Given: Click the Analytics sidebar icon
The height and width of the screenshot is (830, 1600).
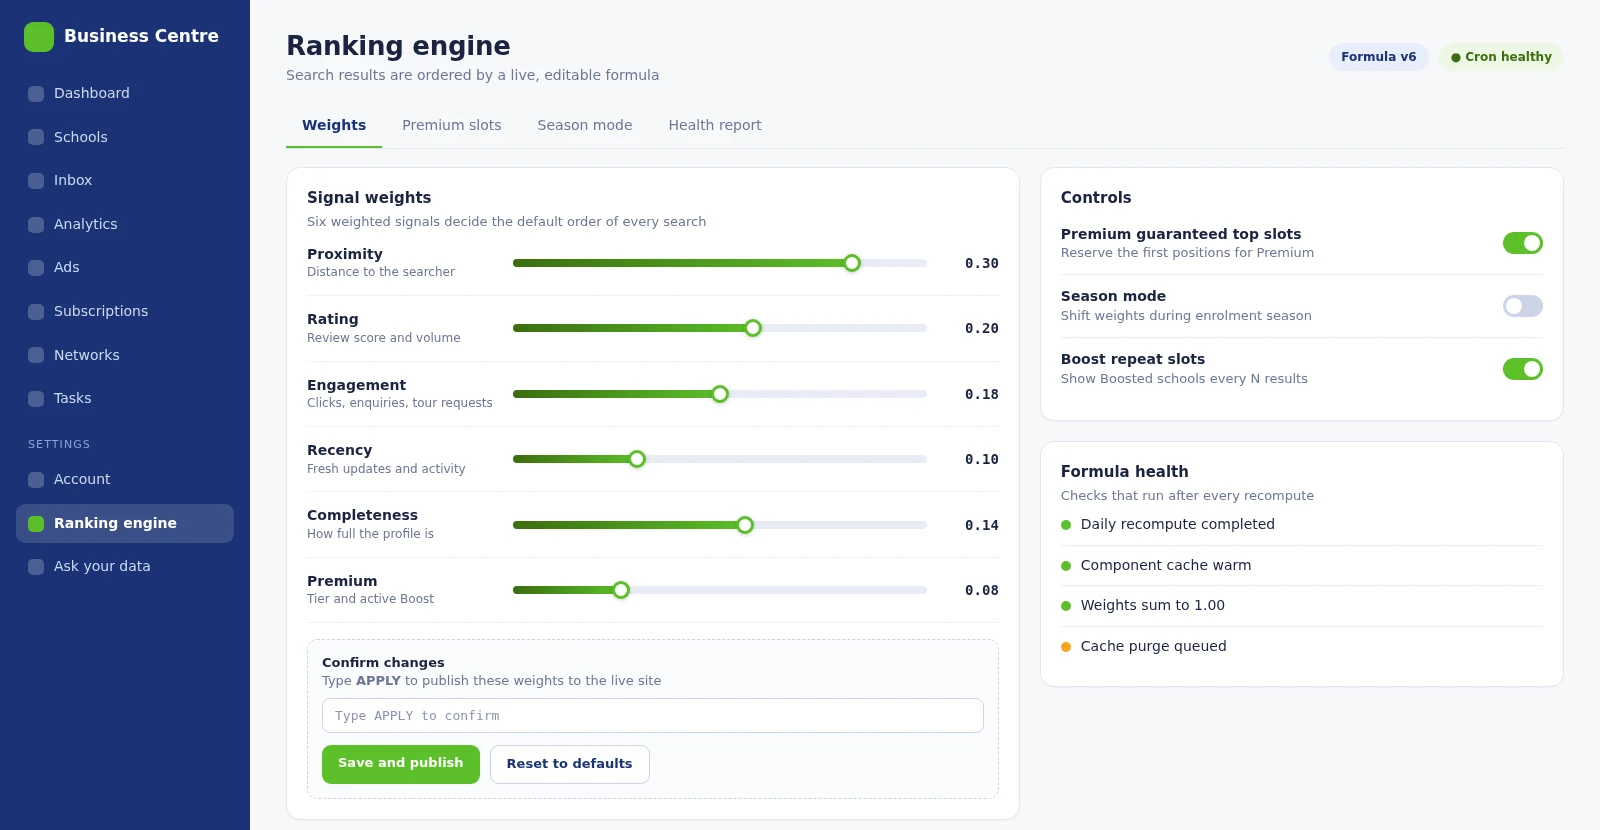Looking at the screenshot, I should coord(36,225).
